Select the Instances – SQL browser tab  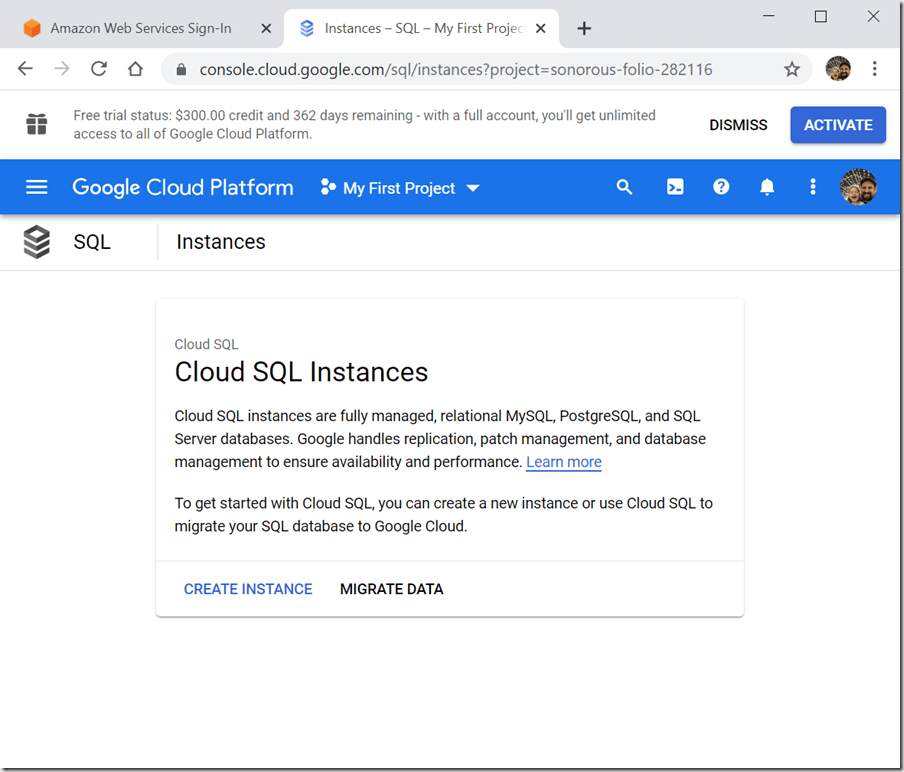422,28
